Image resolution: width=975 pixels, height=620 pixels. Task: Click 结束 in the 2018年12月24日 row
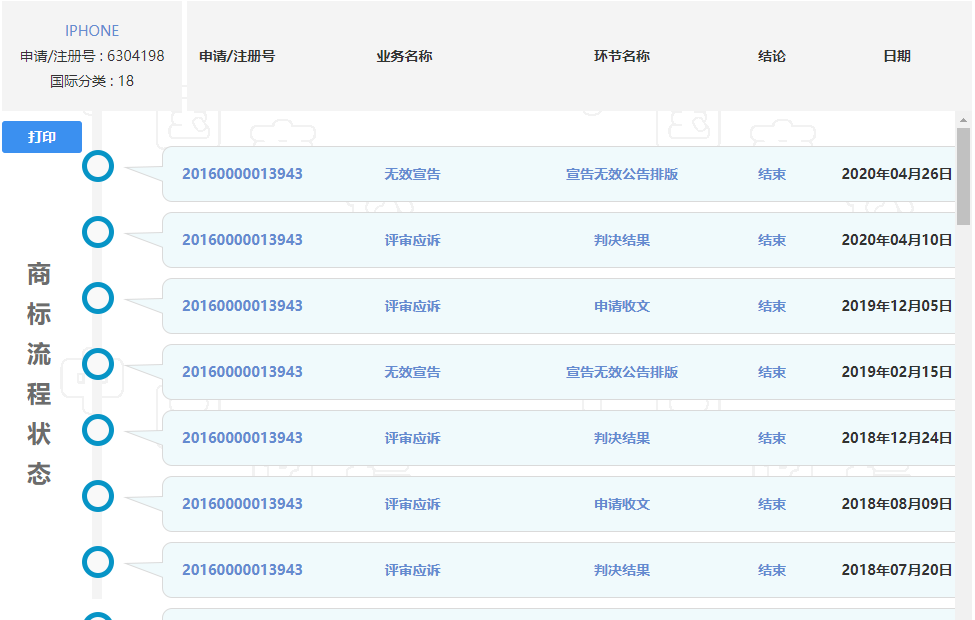tap(772, 438)
